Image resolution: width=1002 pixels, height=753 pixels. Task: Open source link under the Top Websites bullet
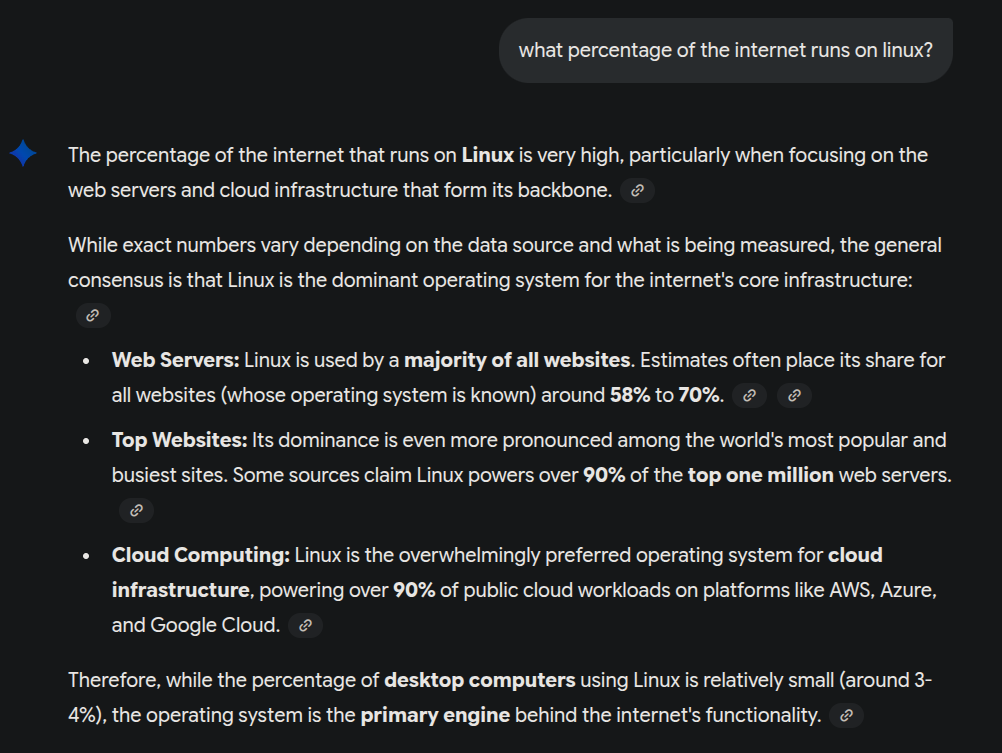[x=136, y=510]
